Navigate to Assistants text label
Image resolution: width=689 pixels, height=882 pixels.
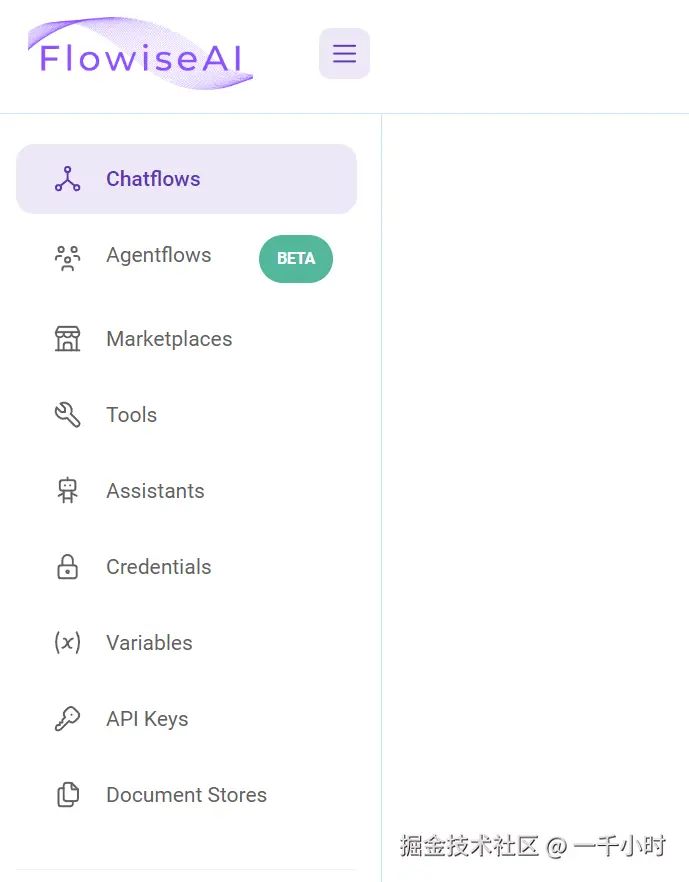(x=155, y=491)
